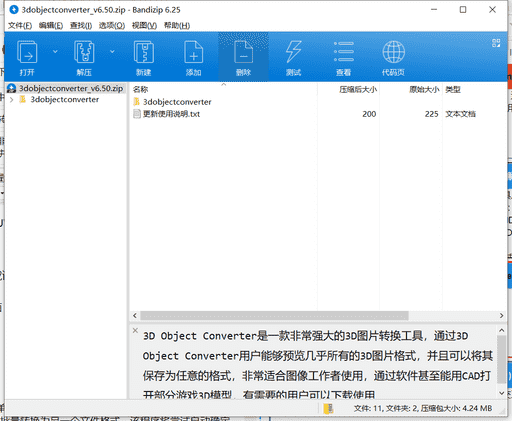The height and width of the screenshot is (421, 512).
Task: Change encoding with 代码页 globe icon
Action: coord(393,57)
